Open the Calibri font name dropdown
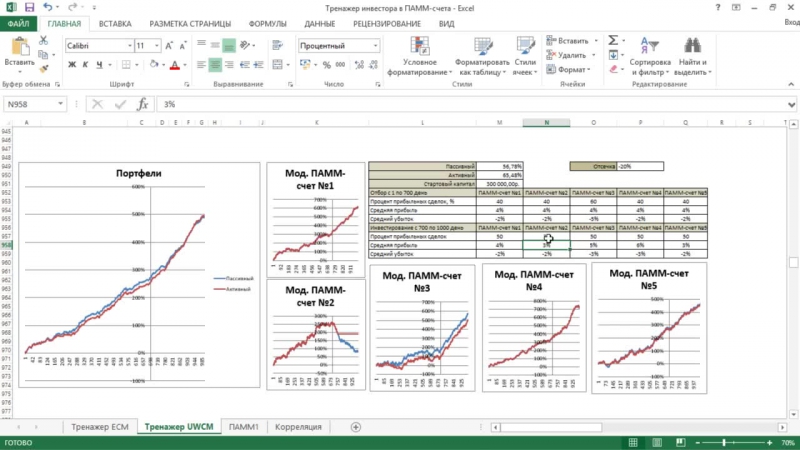The image size is (800, 450). (130, 46)
